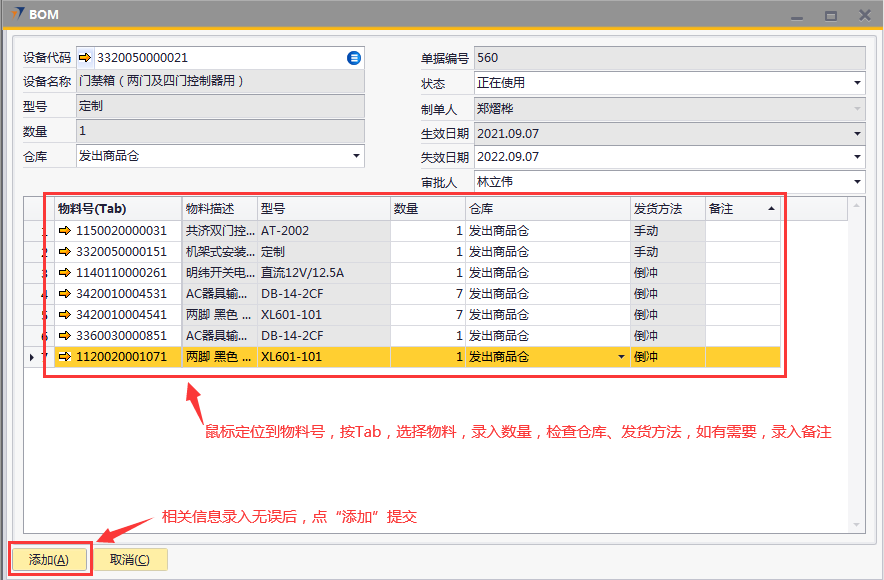Open the 失效日期 date picker dropdown
Screen dimensions: 884x580
pyautogui.click(x=857, y=158)
